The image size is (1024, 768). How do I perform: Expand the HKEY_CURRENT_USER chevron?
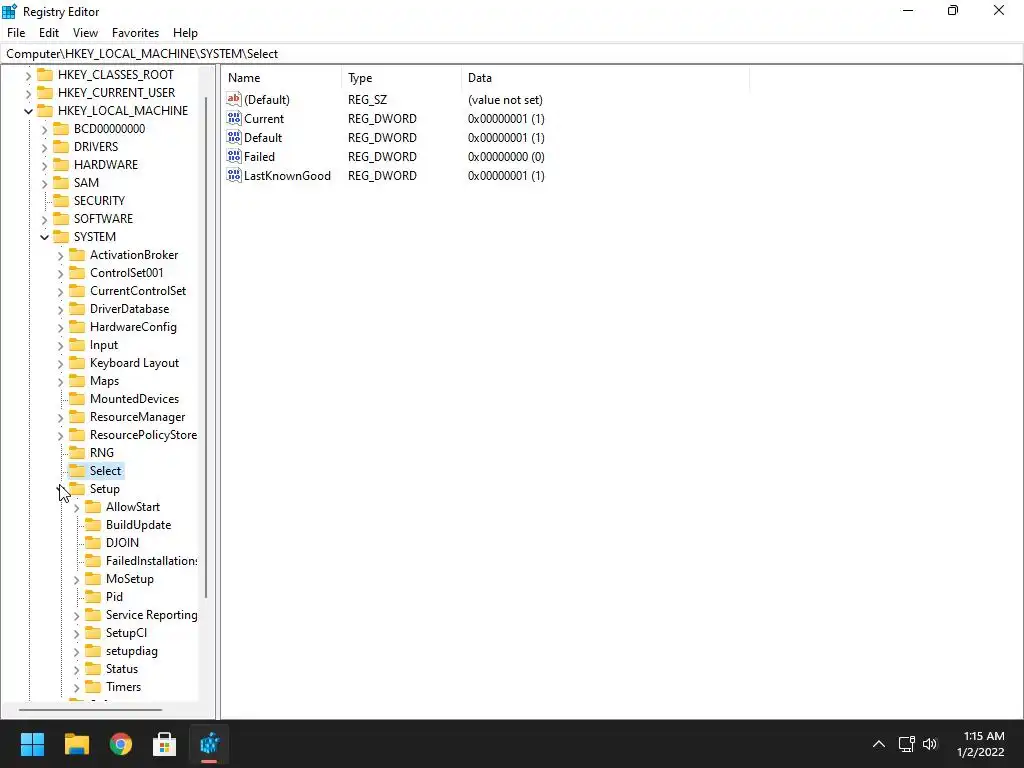click(x=28, y=93)
